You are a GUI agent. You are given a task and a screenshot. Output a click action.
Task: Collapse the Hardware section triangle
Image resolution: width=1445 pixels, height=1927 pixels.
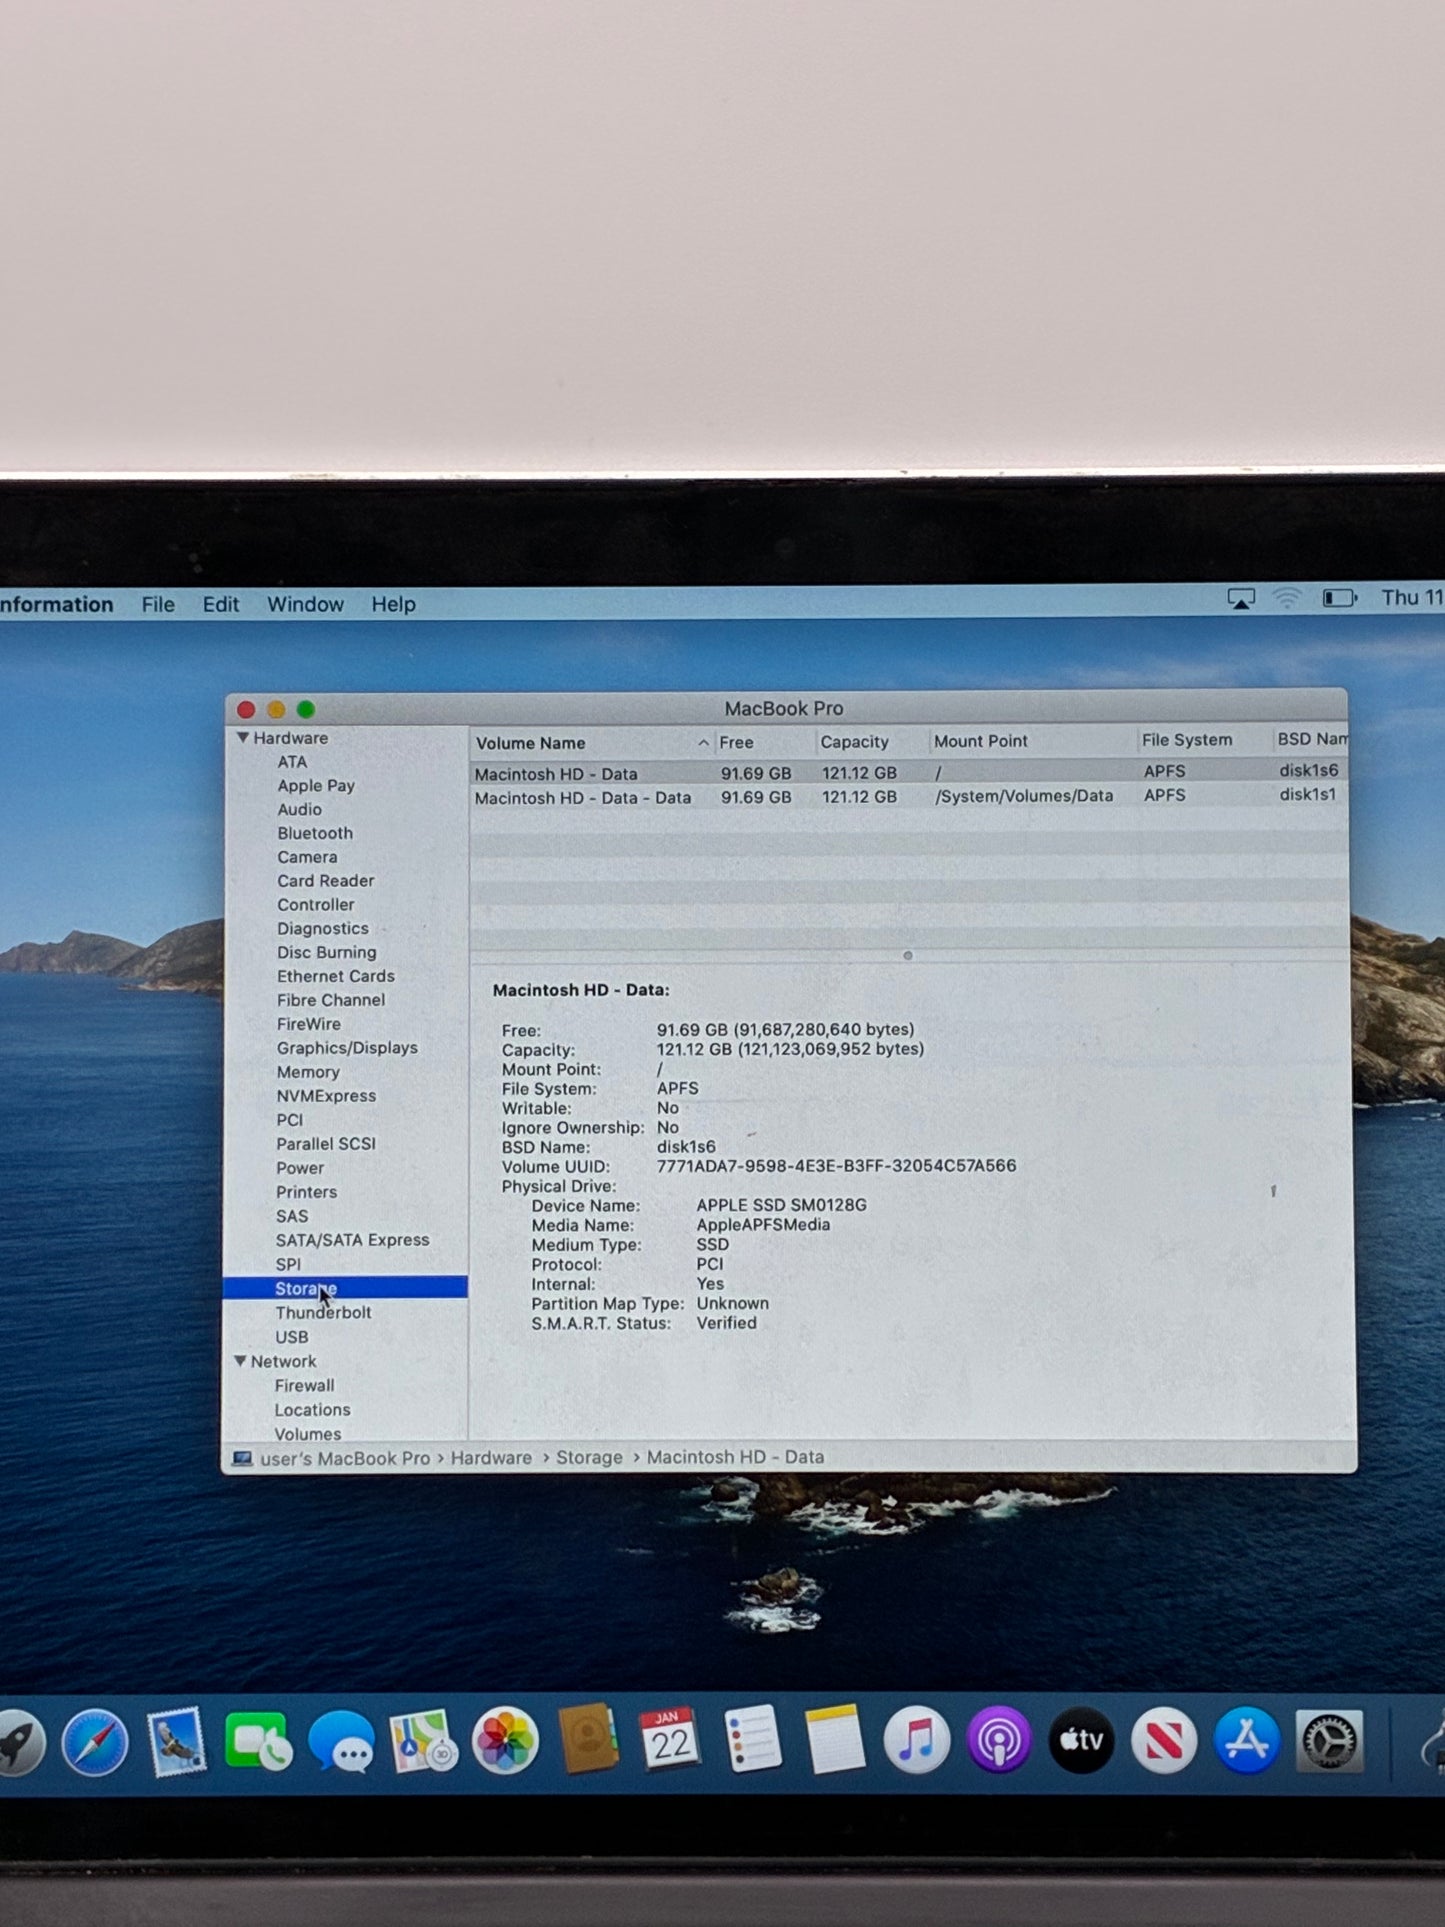tap(242, 737)
